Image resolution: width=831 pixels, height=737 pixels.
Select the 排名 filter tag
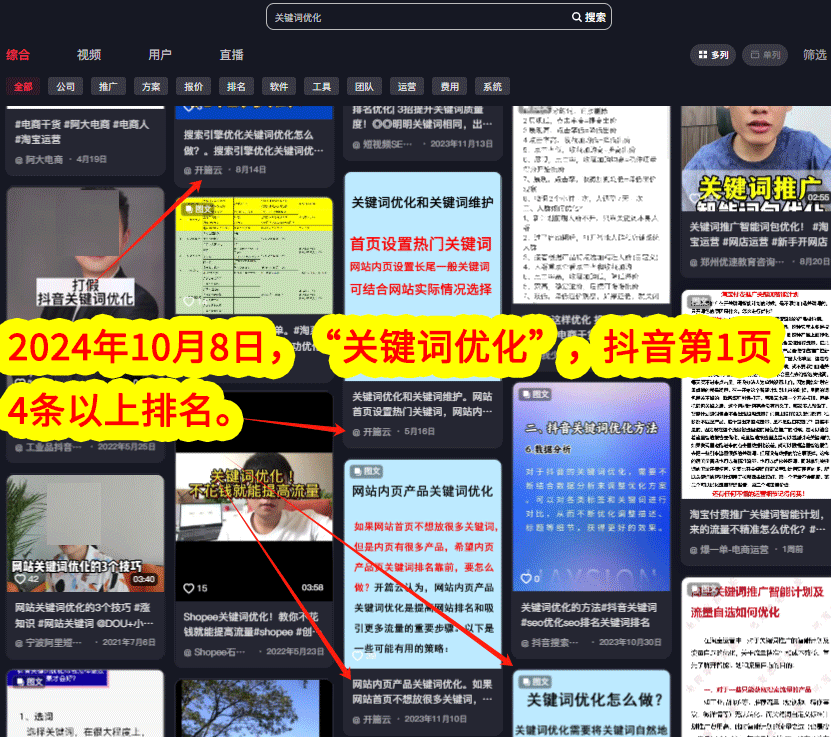(x=236, y=86)
